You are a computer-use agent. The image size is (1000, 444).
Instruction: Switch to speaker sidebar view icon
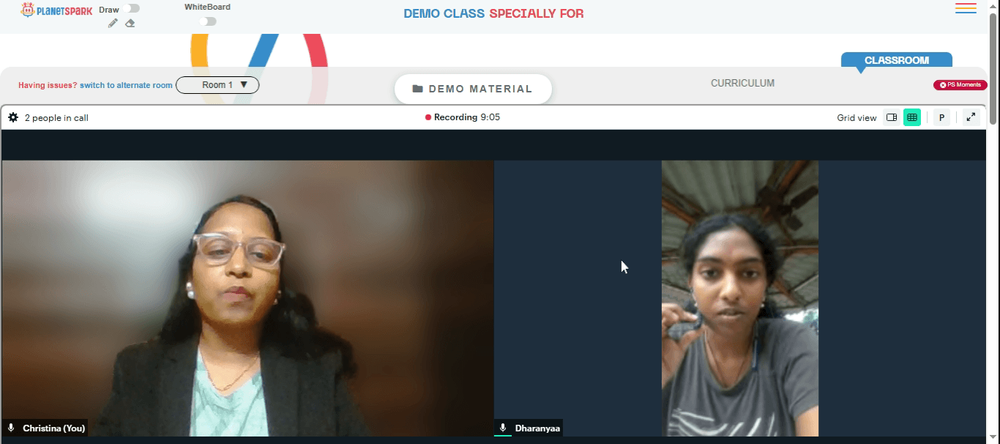pyautogui.click(x=892, y=117)
